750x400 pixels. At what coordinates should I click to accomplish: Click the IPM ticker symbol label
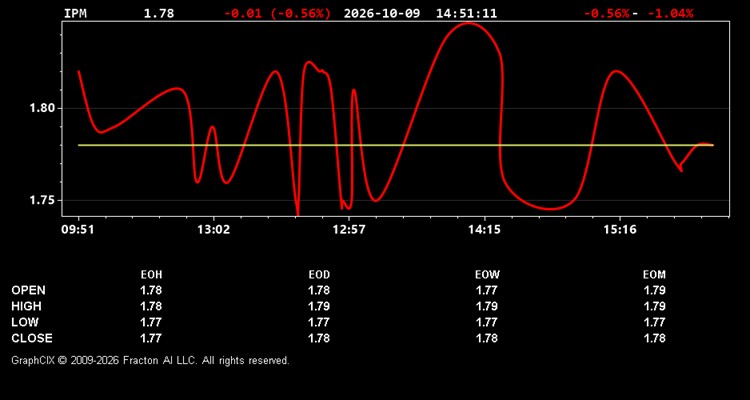(75, 13)
